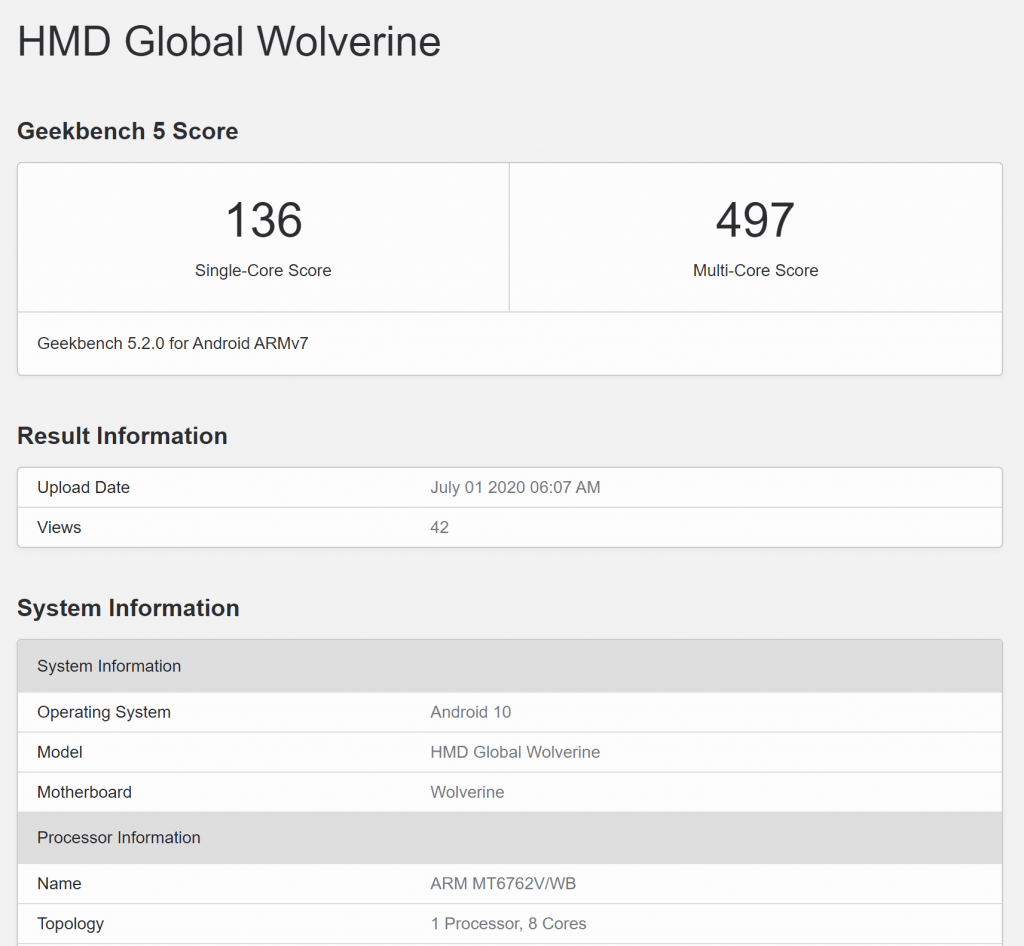Click the Processor Information table header

(509, 838)
